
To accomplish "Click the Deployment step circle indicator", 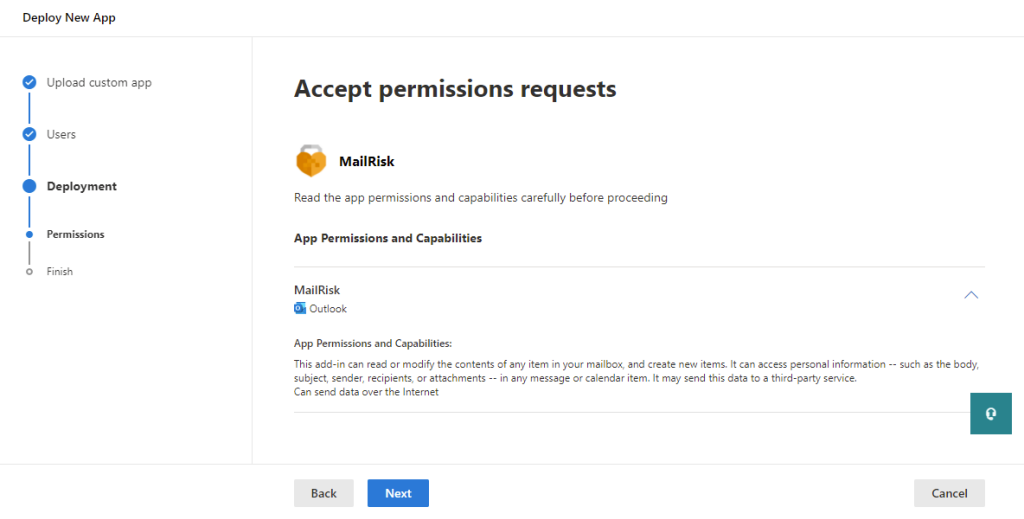I will pyautogui.click(x=30, y=186).
